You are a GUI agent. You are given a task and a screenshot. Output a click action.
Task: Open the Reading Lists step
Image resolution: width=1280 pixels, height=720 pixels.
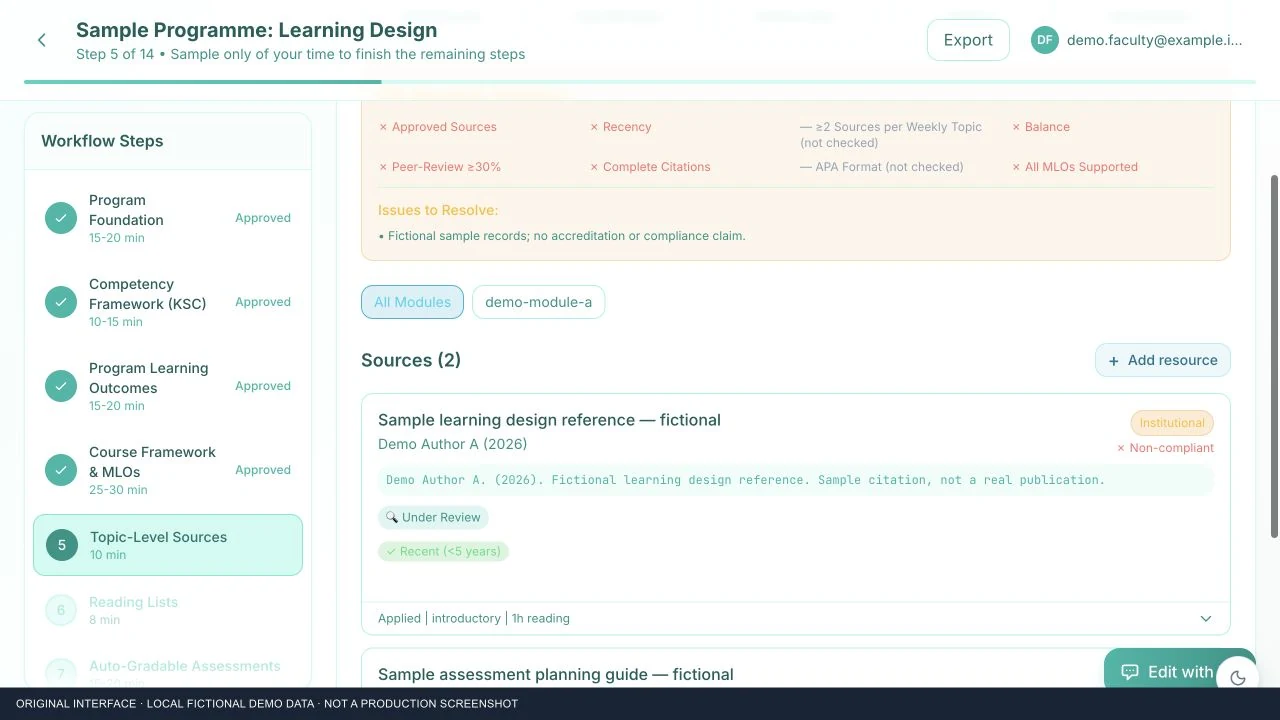coord(168,610)
